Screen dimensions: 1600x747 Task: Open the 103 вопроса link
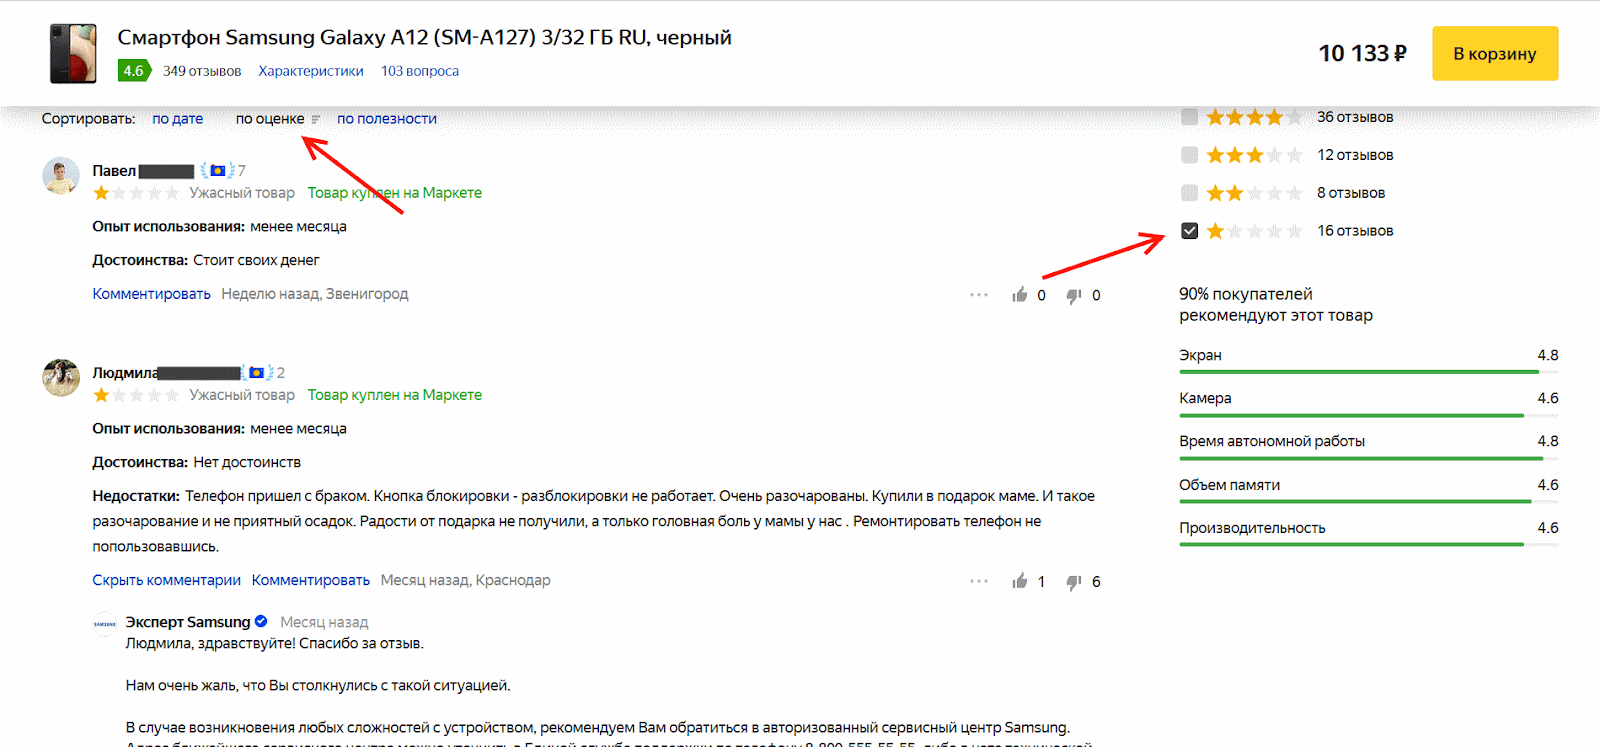click(420, 71)
